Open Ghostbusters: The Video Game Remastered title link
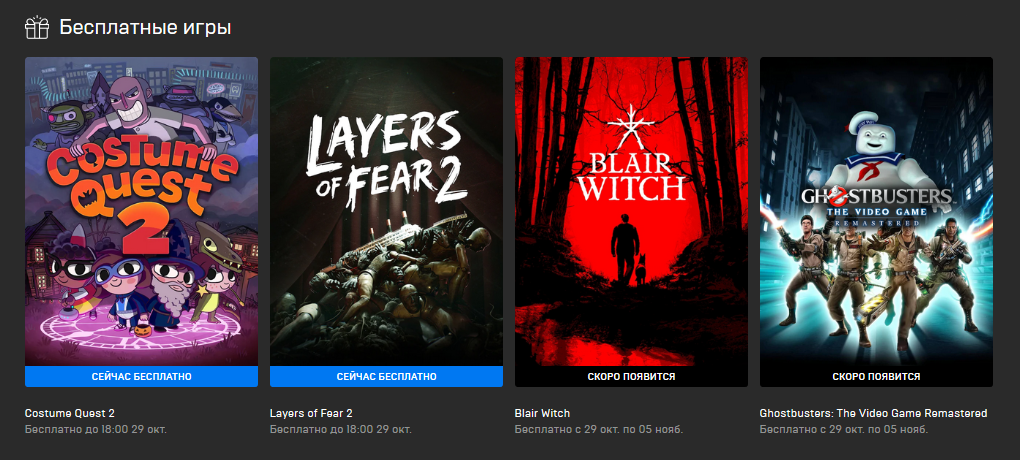This screenshot has height=460, width=1020. tap(874, 413)
